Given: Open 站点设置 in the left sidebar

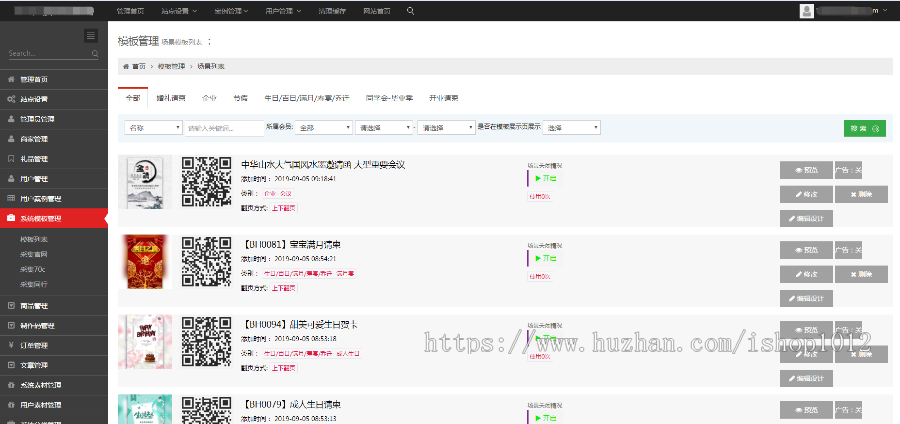Looking at the screenshot, I should coord(54,99).
